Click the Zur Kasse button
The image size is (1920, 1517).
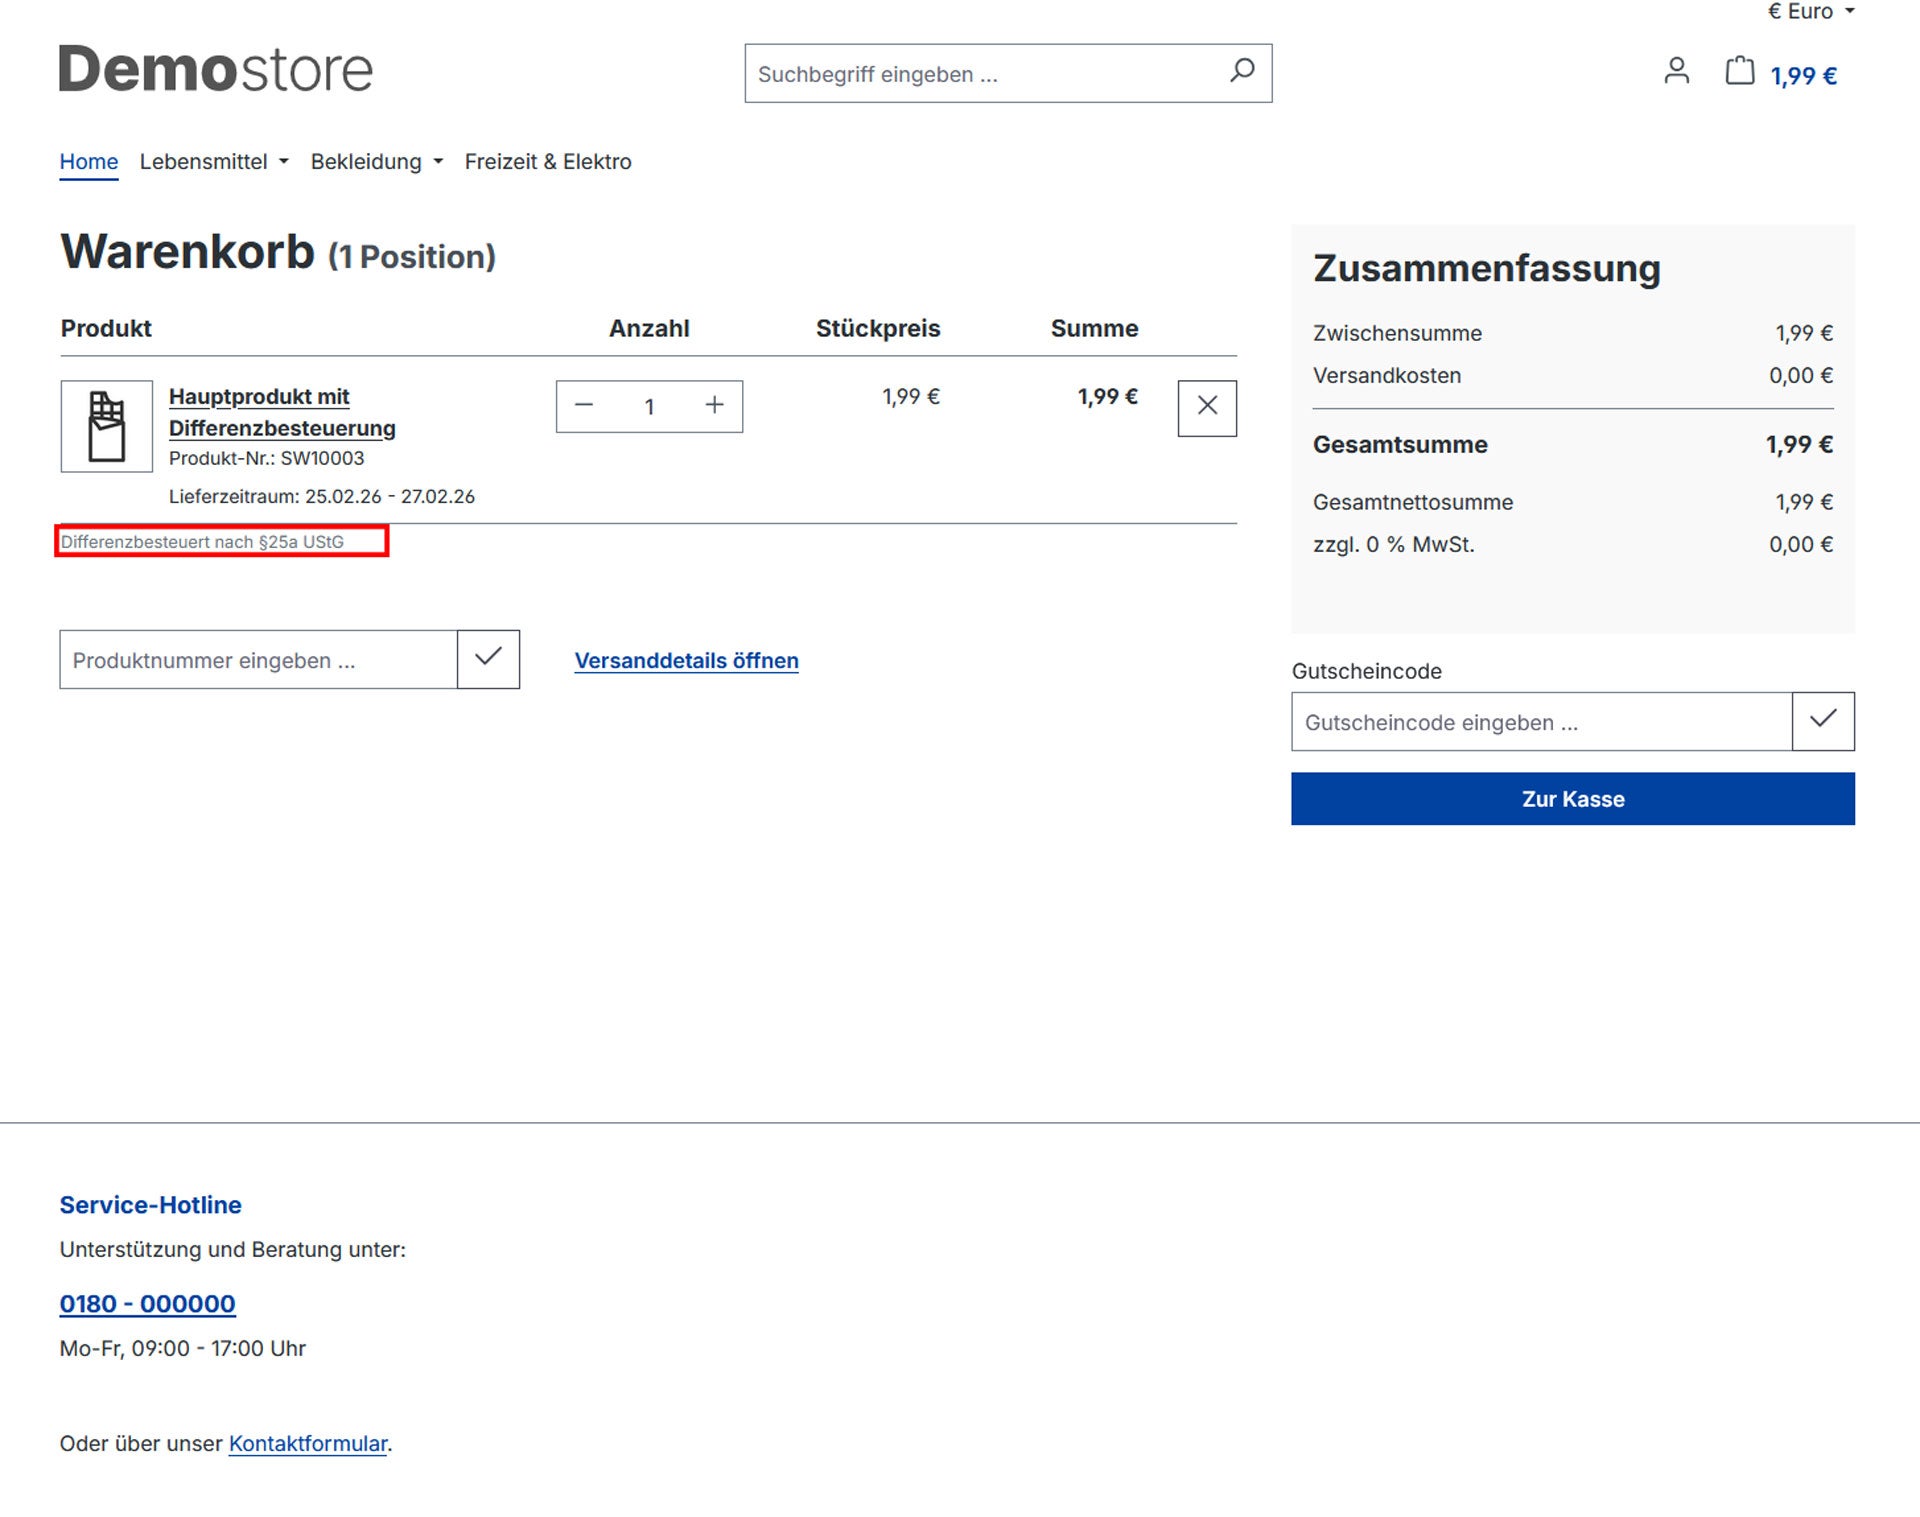(1572, 799)
